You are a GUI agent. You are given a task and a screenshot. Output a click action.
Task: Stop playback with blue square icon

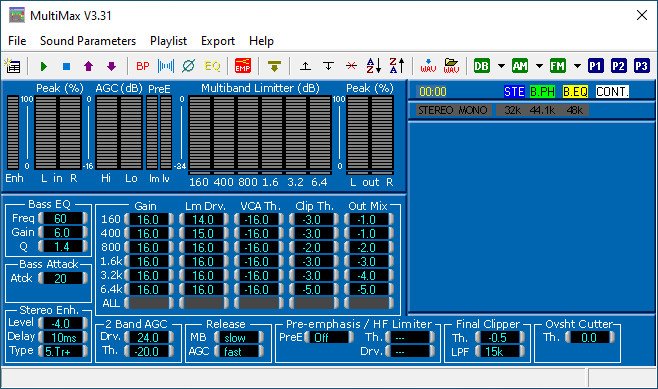(x=66, y=66)
